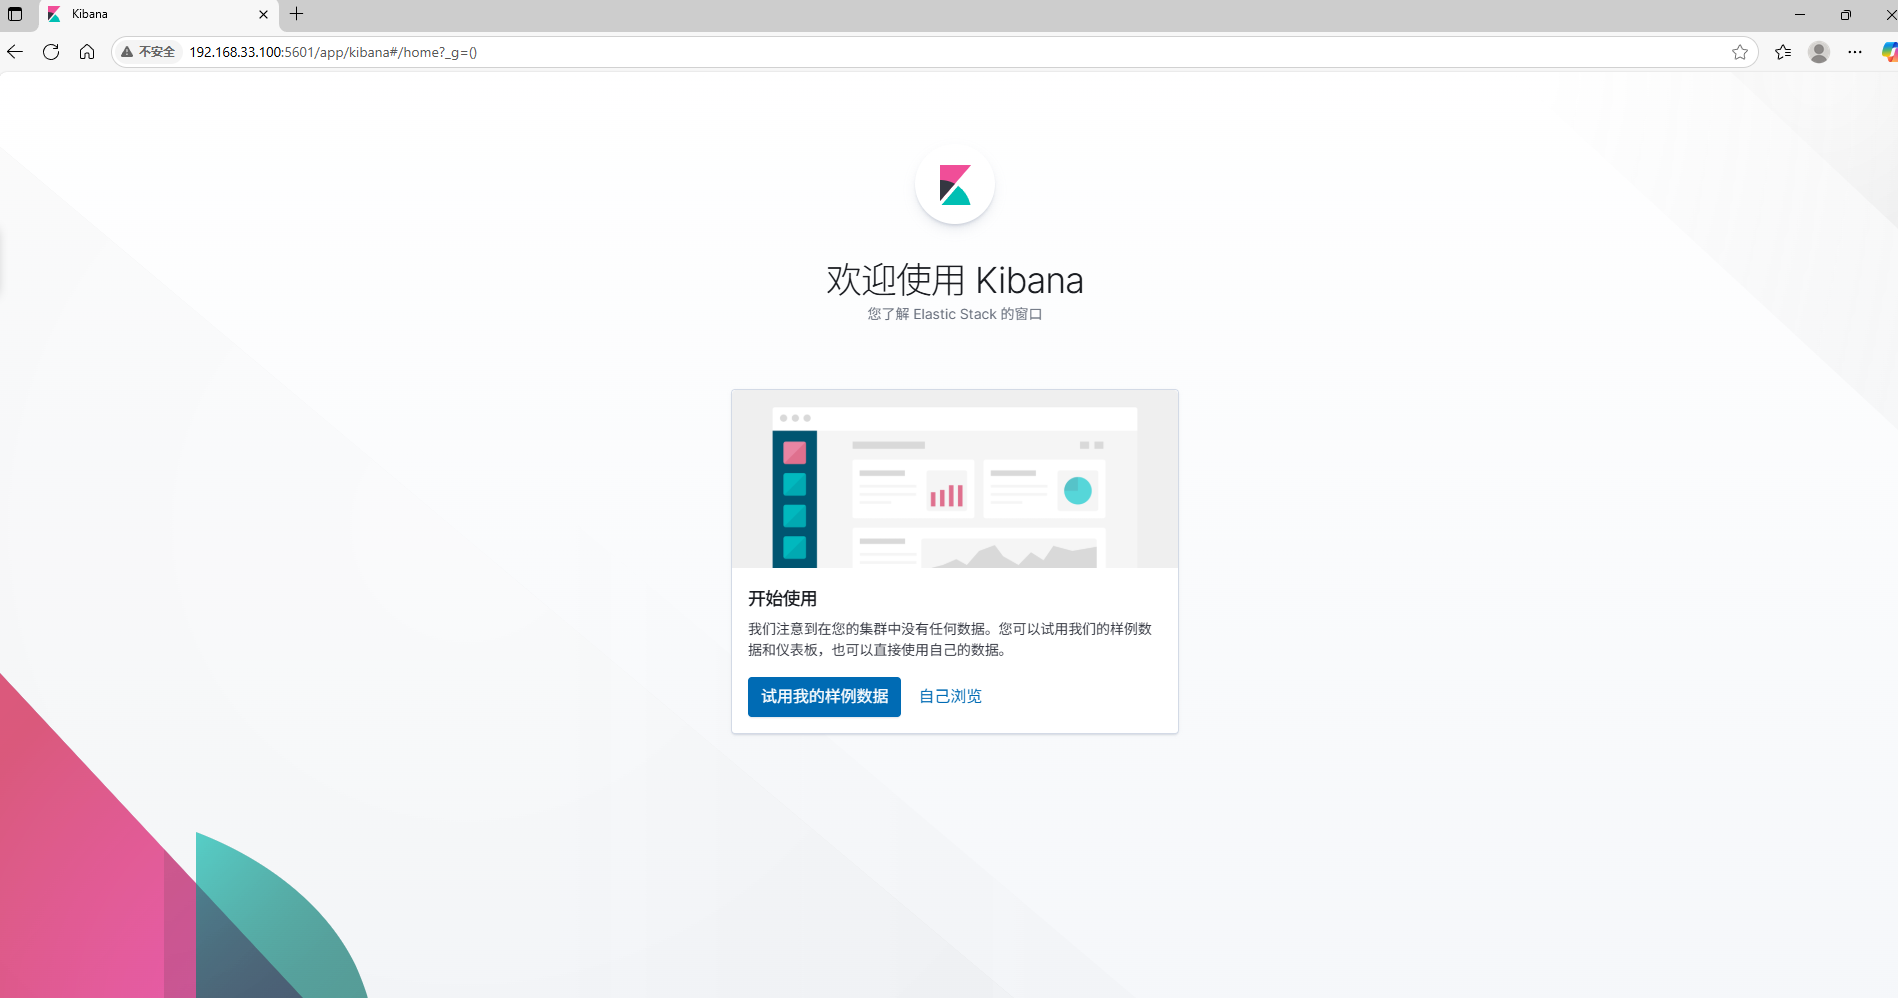
Task: Click the 您了解 Elastic Stack 的窗口 subtitle
Action: coord(955,314)
